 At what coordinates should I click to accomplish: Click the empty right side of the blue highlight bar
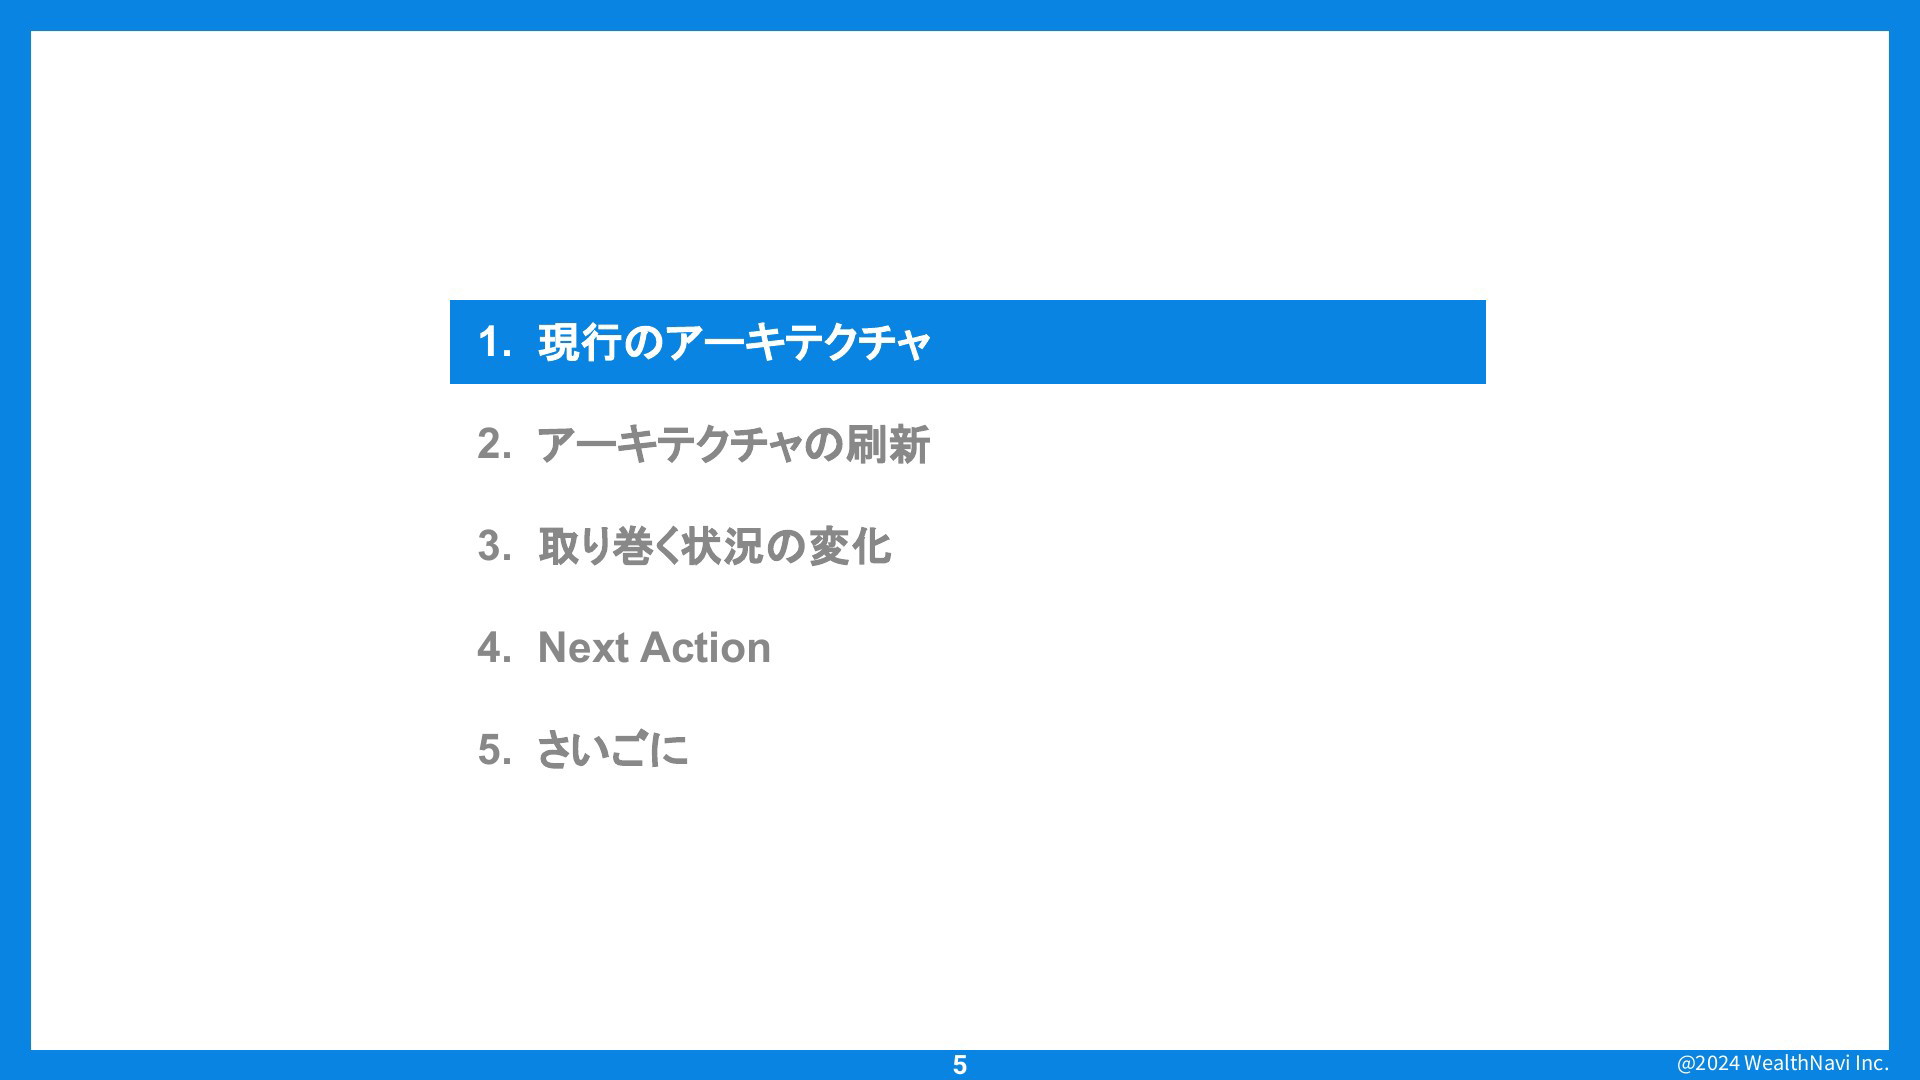[1250, 343]
